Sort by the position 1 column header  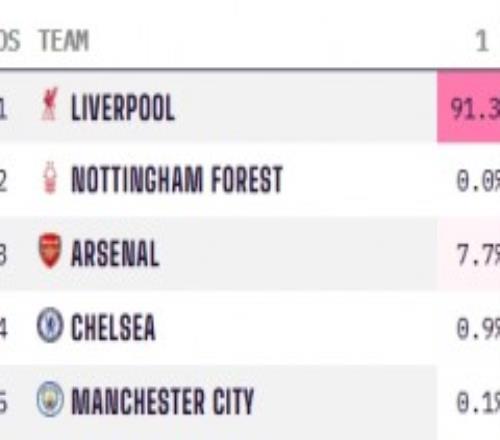point(481,41)
